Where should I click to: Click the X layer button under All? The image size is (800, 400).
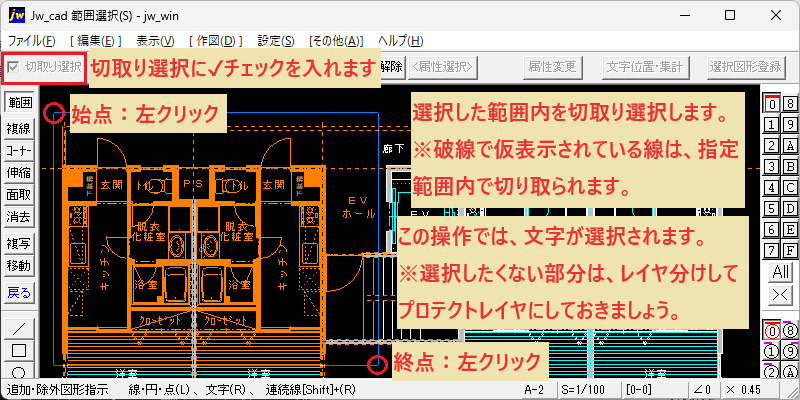780,294
